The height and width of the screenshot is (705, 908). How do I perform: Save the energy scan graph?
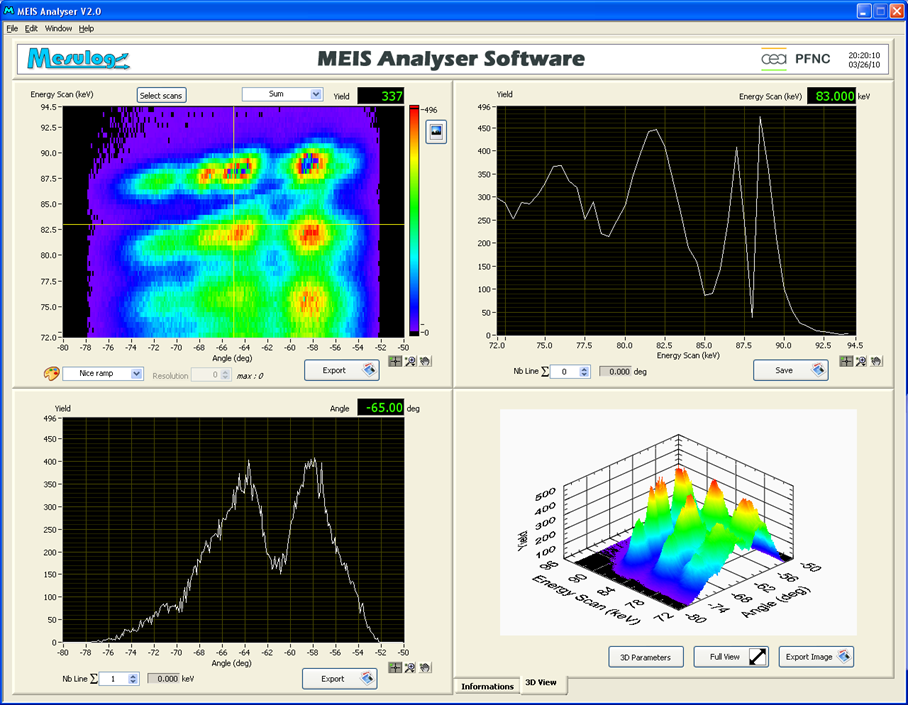click(790, 370)
